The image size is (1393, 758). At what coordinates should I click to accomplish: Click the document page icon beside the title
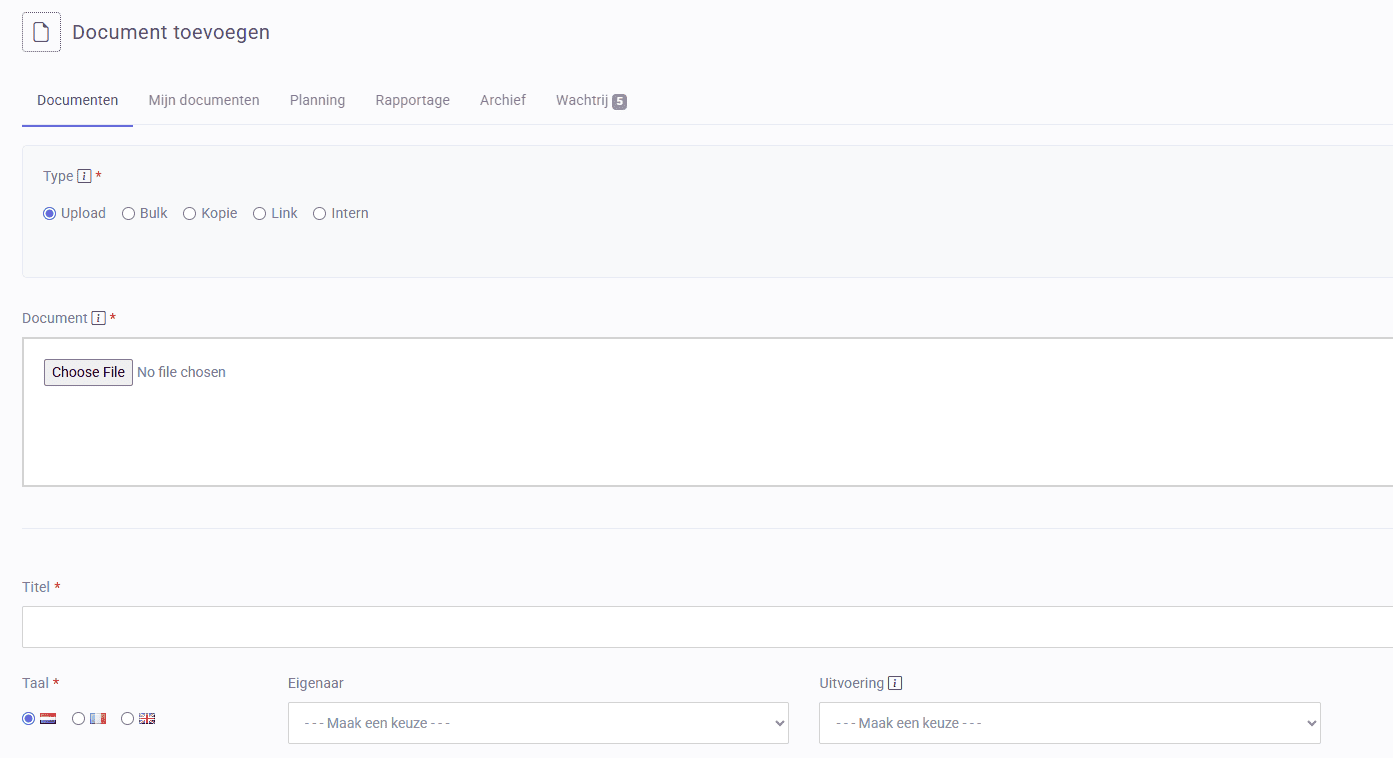(41, 32)
